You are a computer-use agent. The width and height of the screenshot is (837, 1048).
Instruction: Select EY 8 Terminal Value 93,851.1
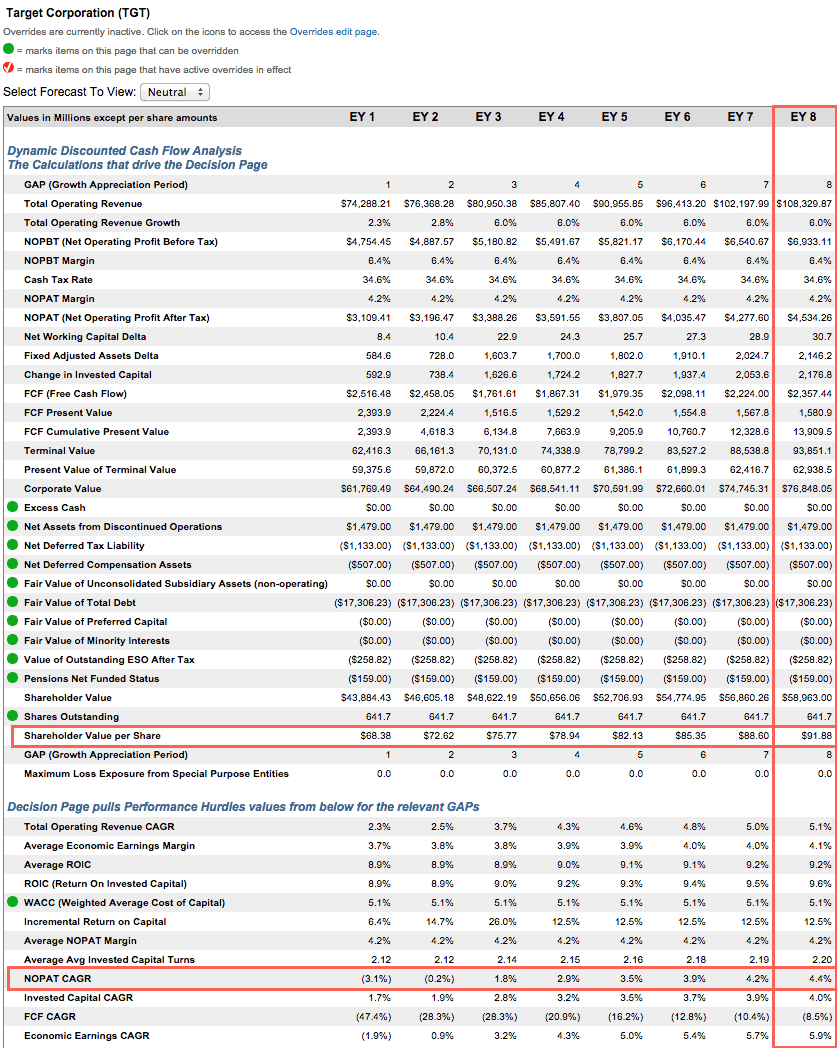(811, 450)
